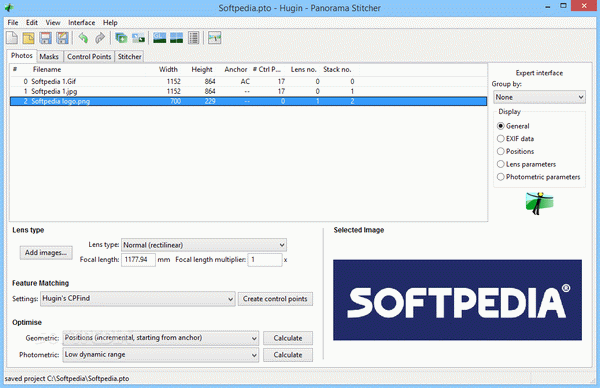The width and height of the screenshot is (600, 388).
Task: Open the Group by dropdown
Action: (539, 97)
